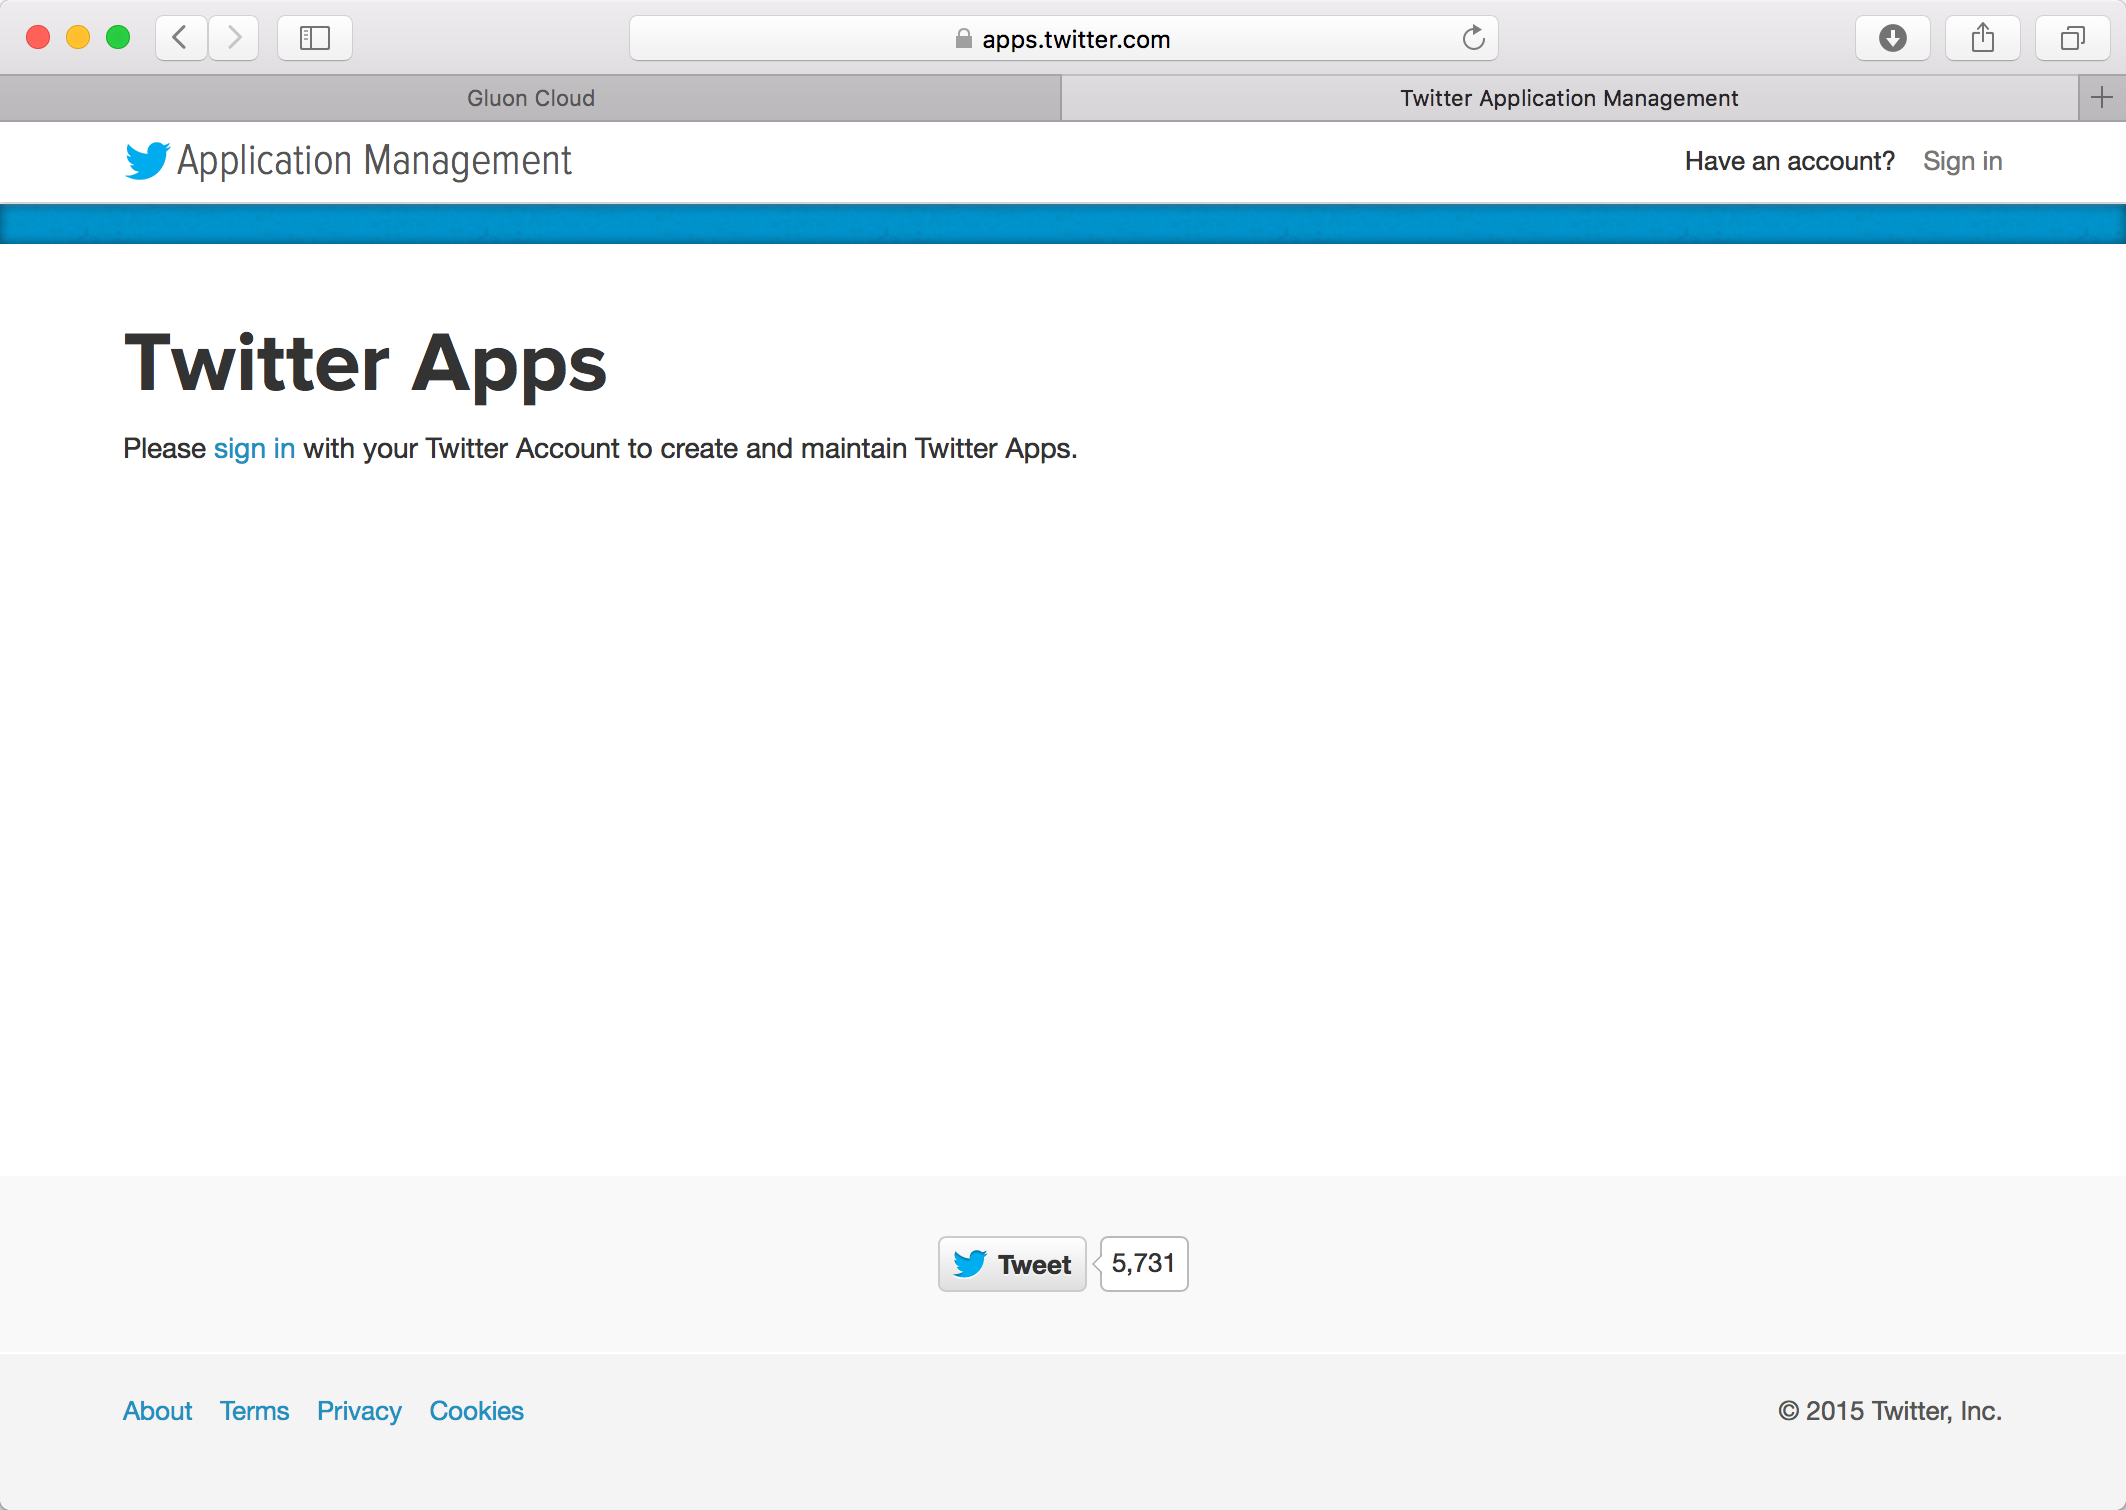This screenshot has width=2126, height=1510.
Task: Follow the inline 'sign in' link
Action: coord(254,448)
